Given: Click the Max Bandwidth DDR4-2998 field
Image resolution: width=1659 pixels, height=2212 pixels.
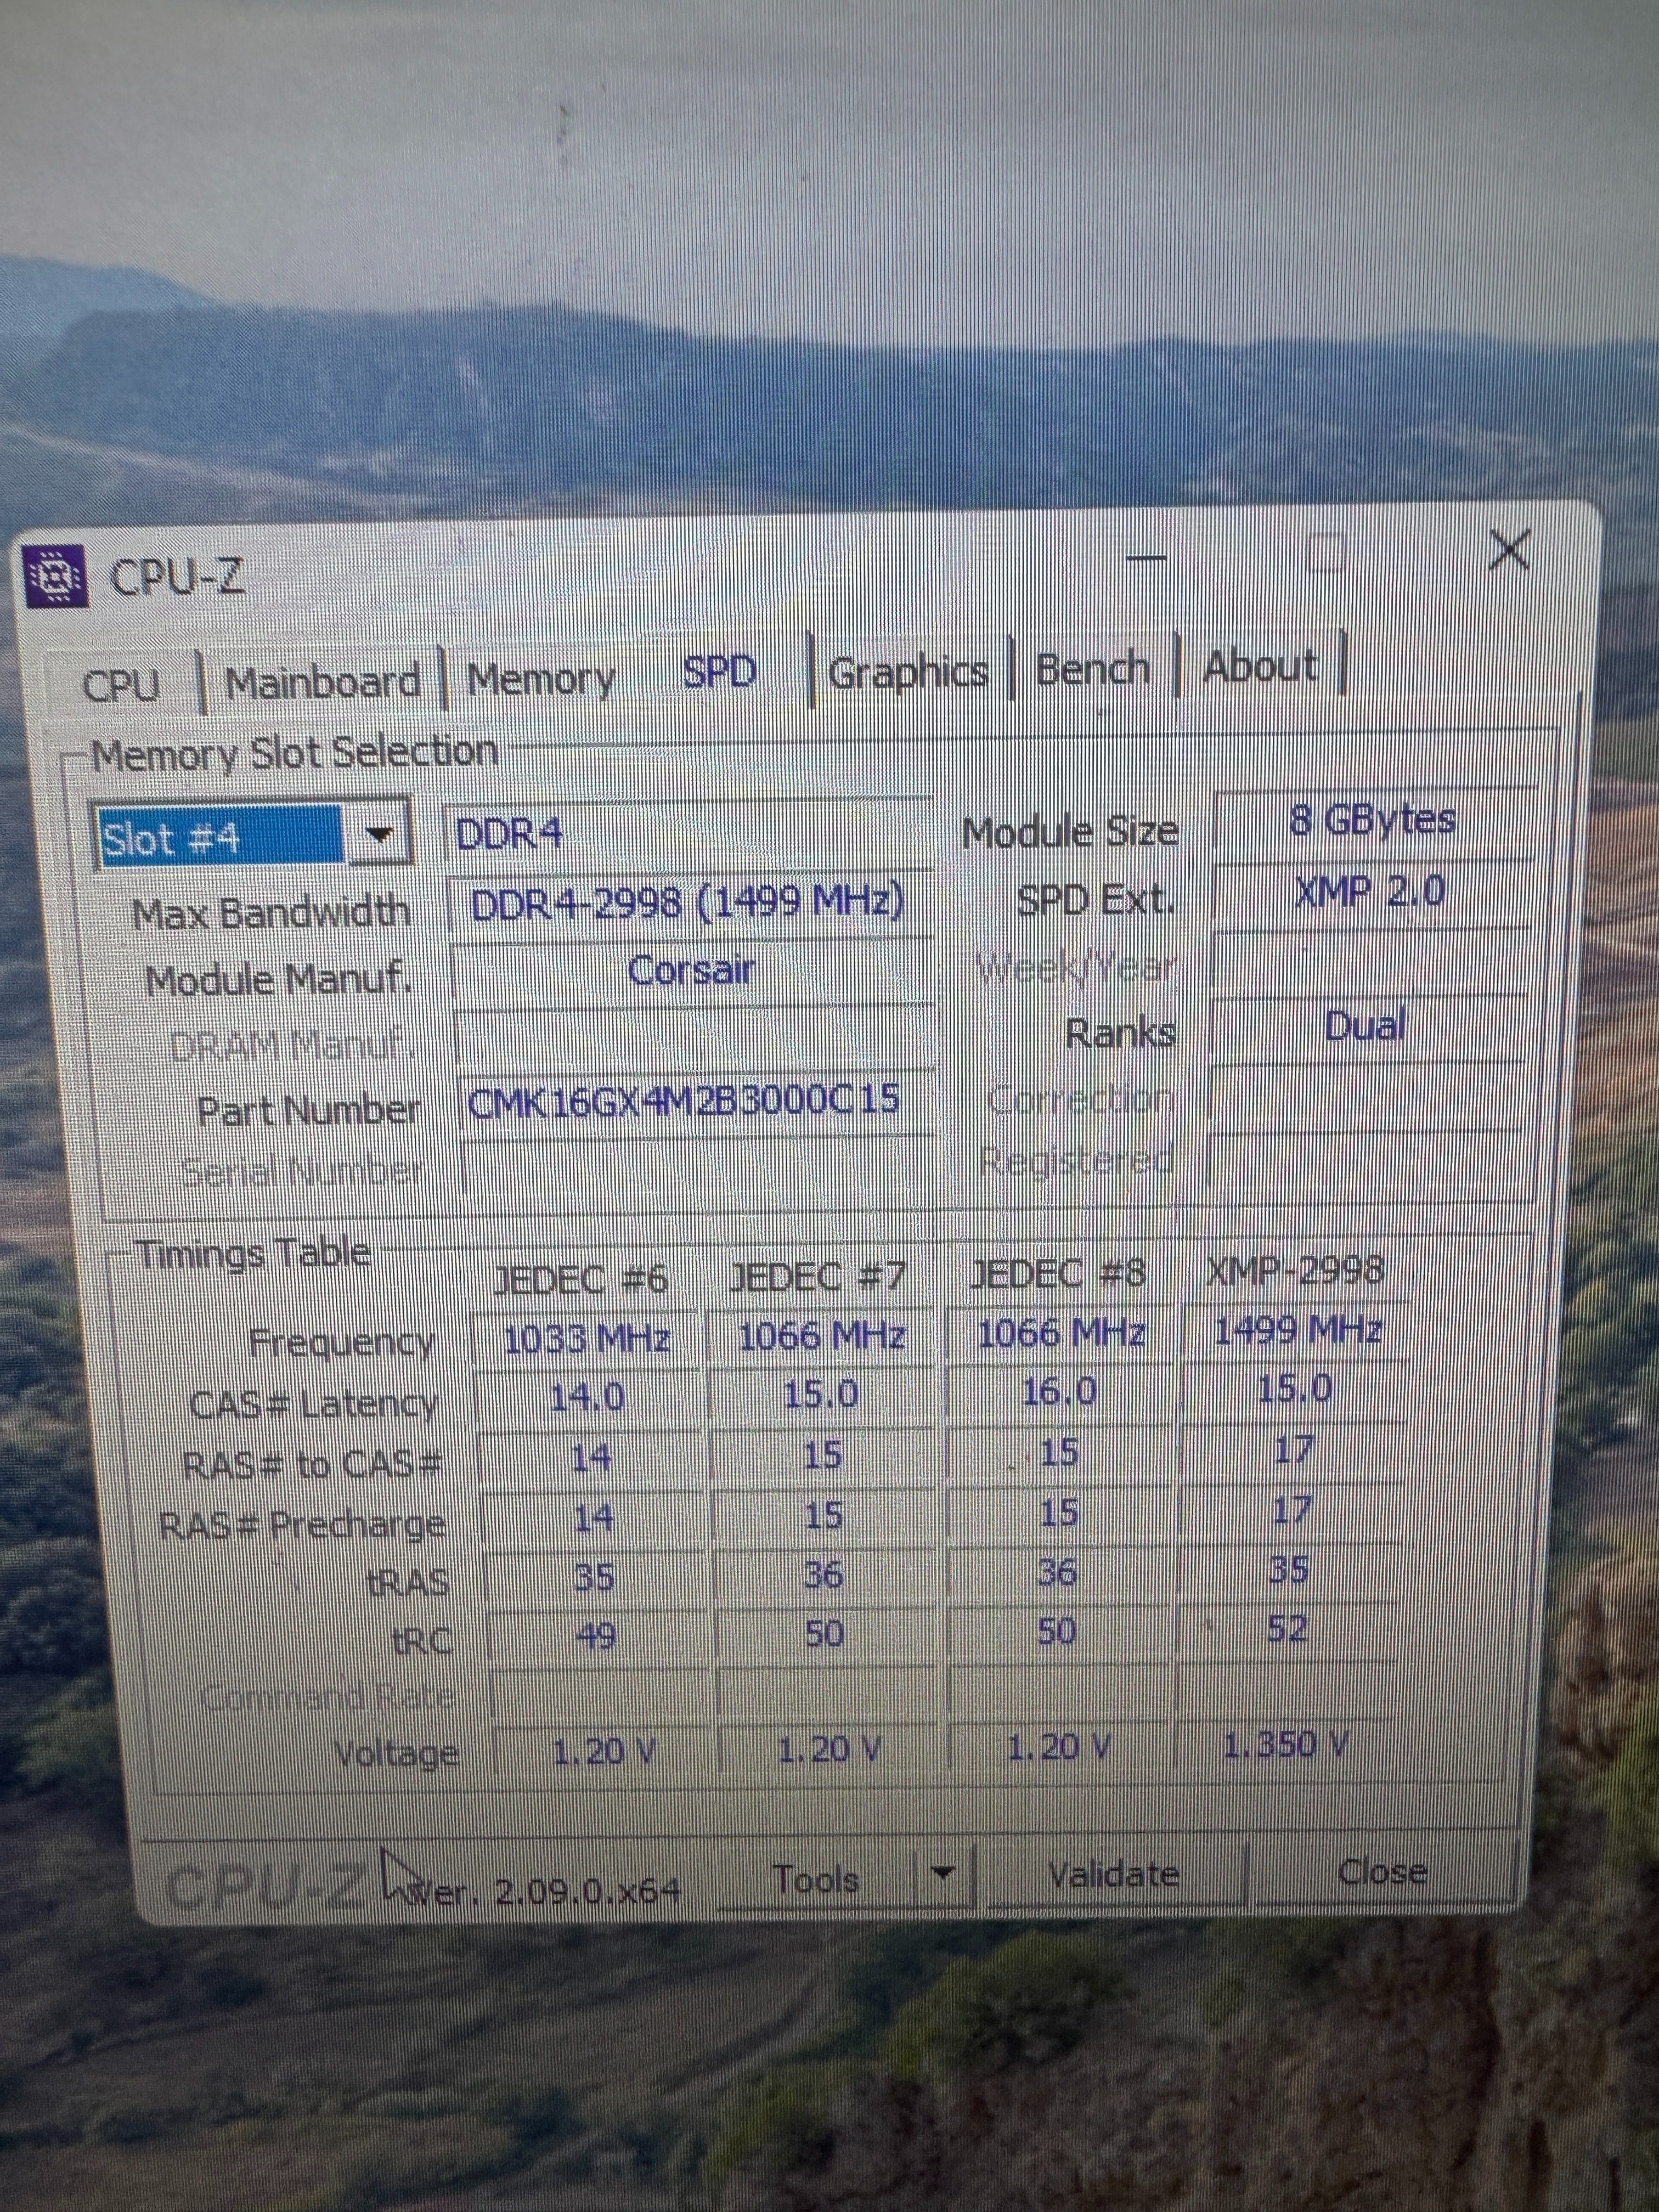Looking at the screenshot, I should [688, 903].
